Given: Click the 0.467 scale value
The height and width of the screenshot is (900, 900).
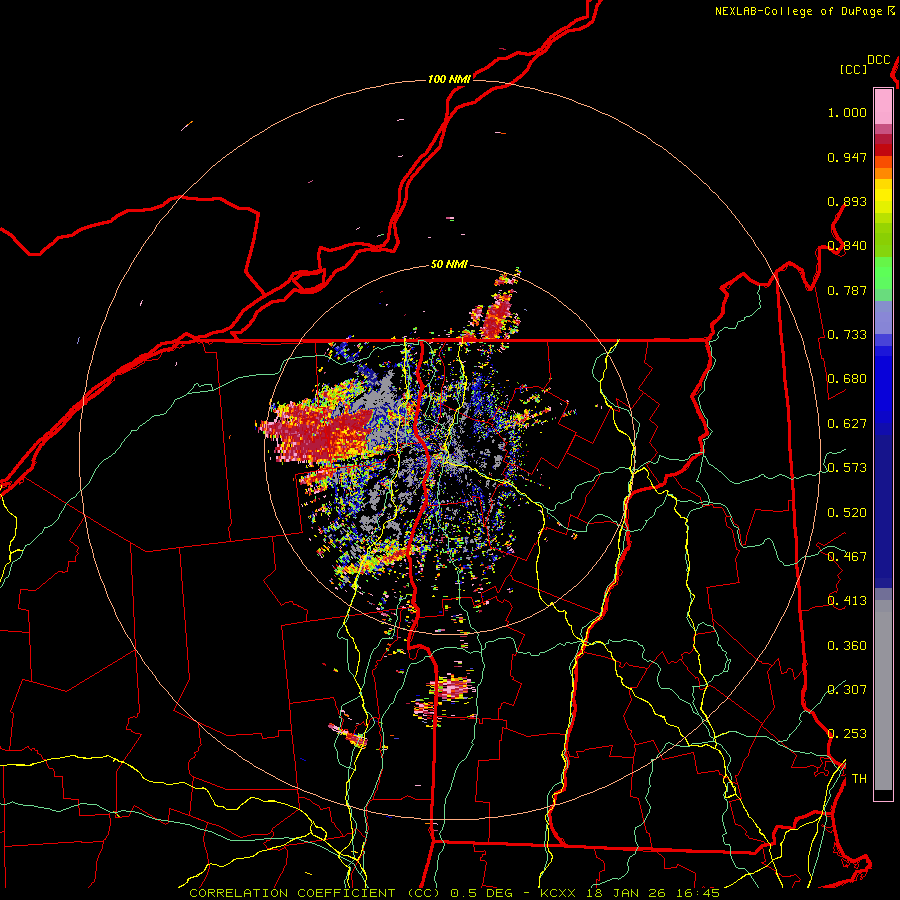Looking at the screenshot, I should [x=847, y=557].
